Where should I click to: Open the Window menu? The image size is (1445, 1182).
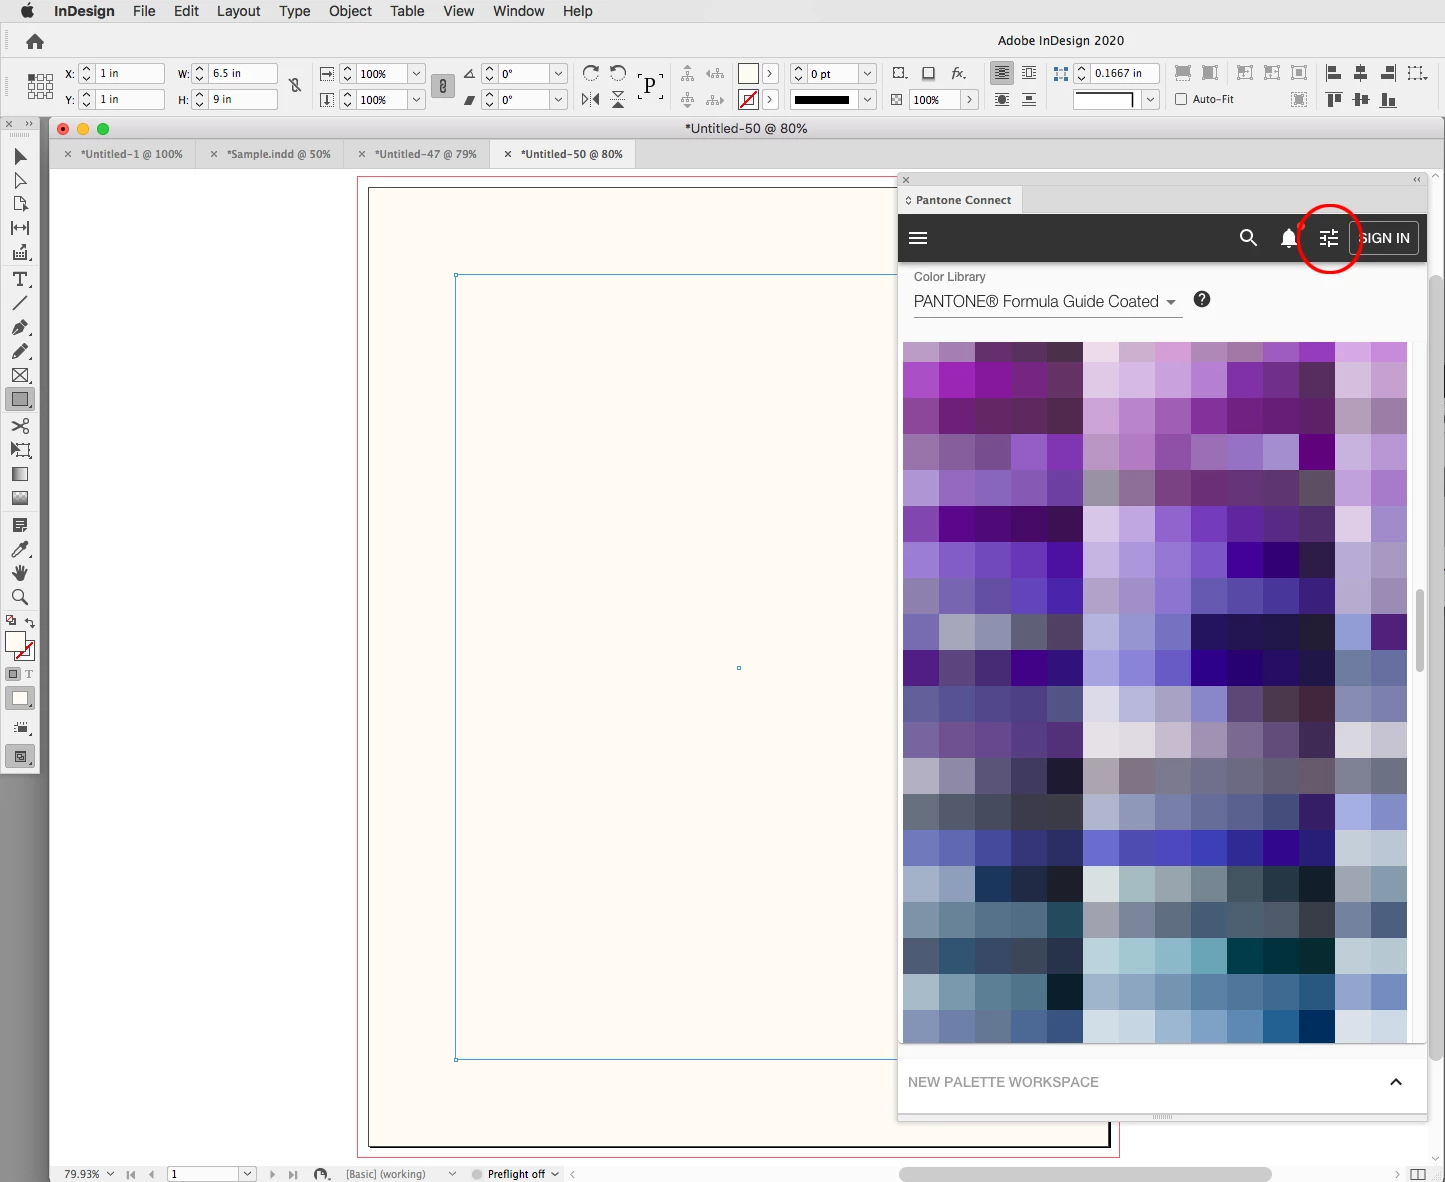click(x=518, y=11)
